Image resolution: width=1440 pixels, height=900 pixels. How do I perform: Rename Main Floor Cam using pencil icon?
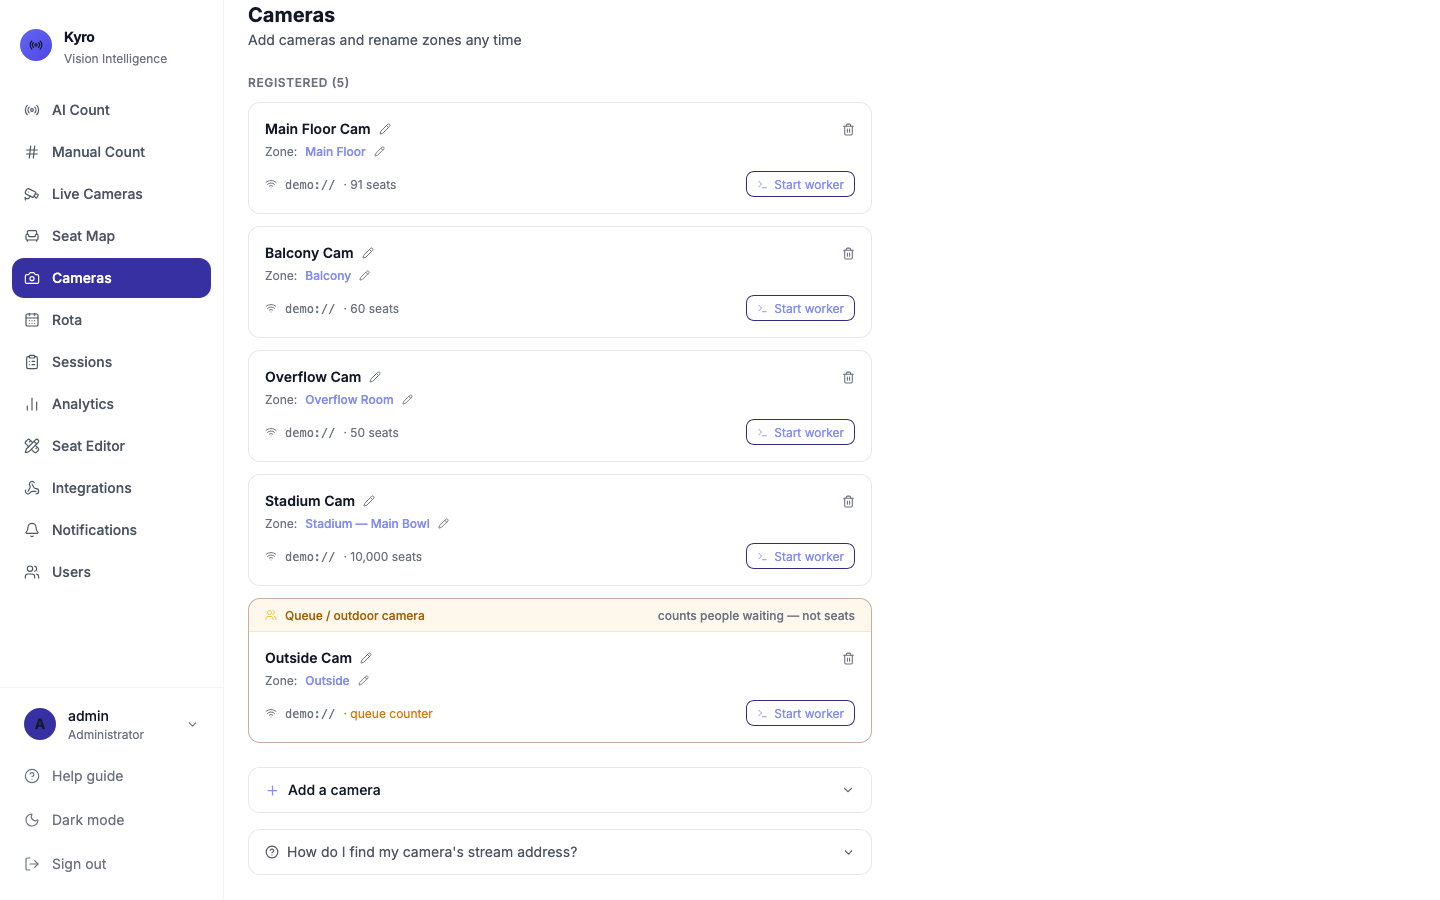pos(385,129)
